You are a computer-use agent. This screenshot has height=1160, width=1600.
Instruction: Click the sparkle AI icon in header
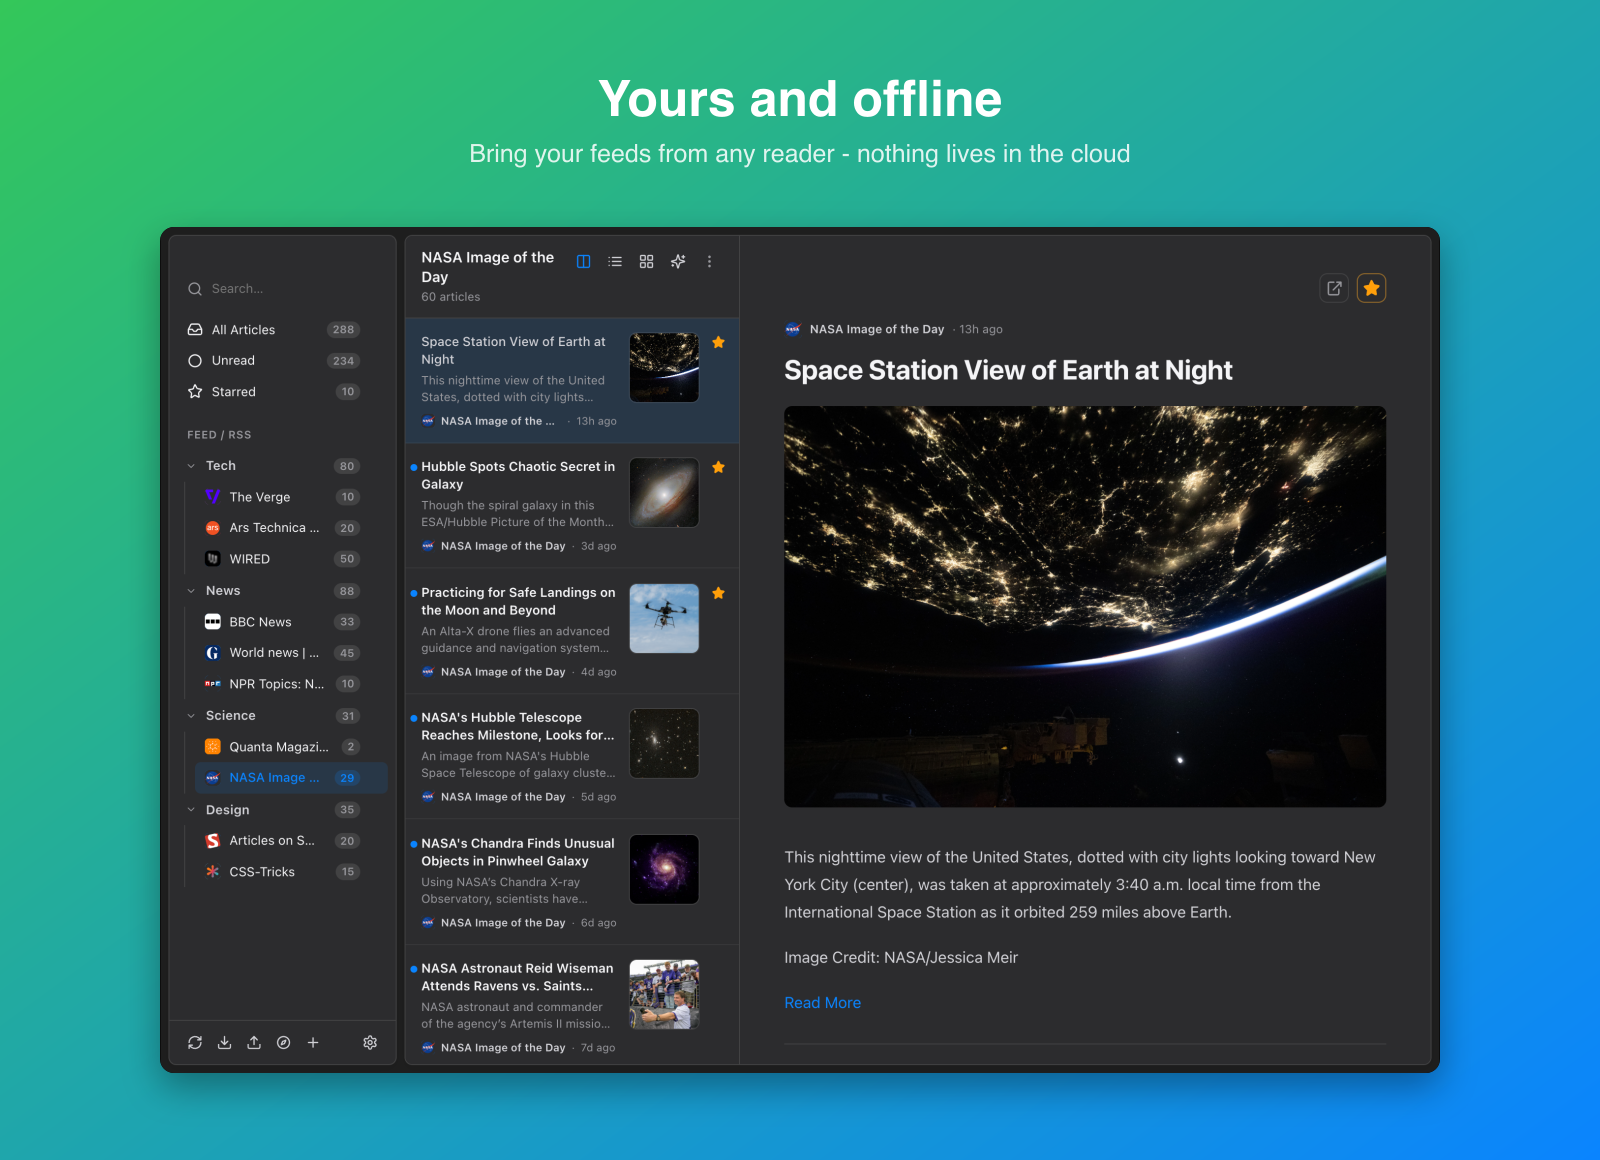click(678, 262)
